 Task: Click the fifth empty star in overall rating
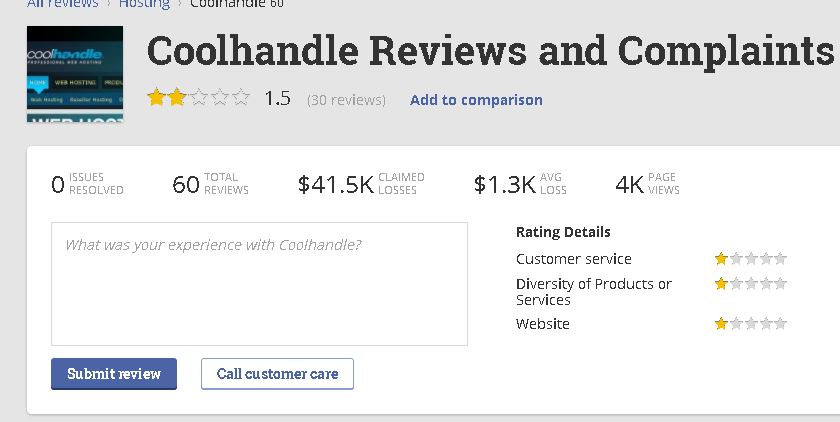pos(241,97)
